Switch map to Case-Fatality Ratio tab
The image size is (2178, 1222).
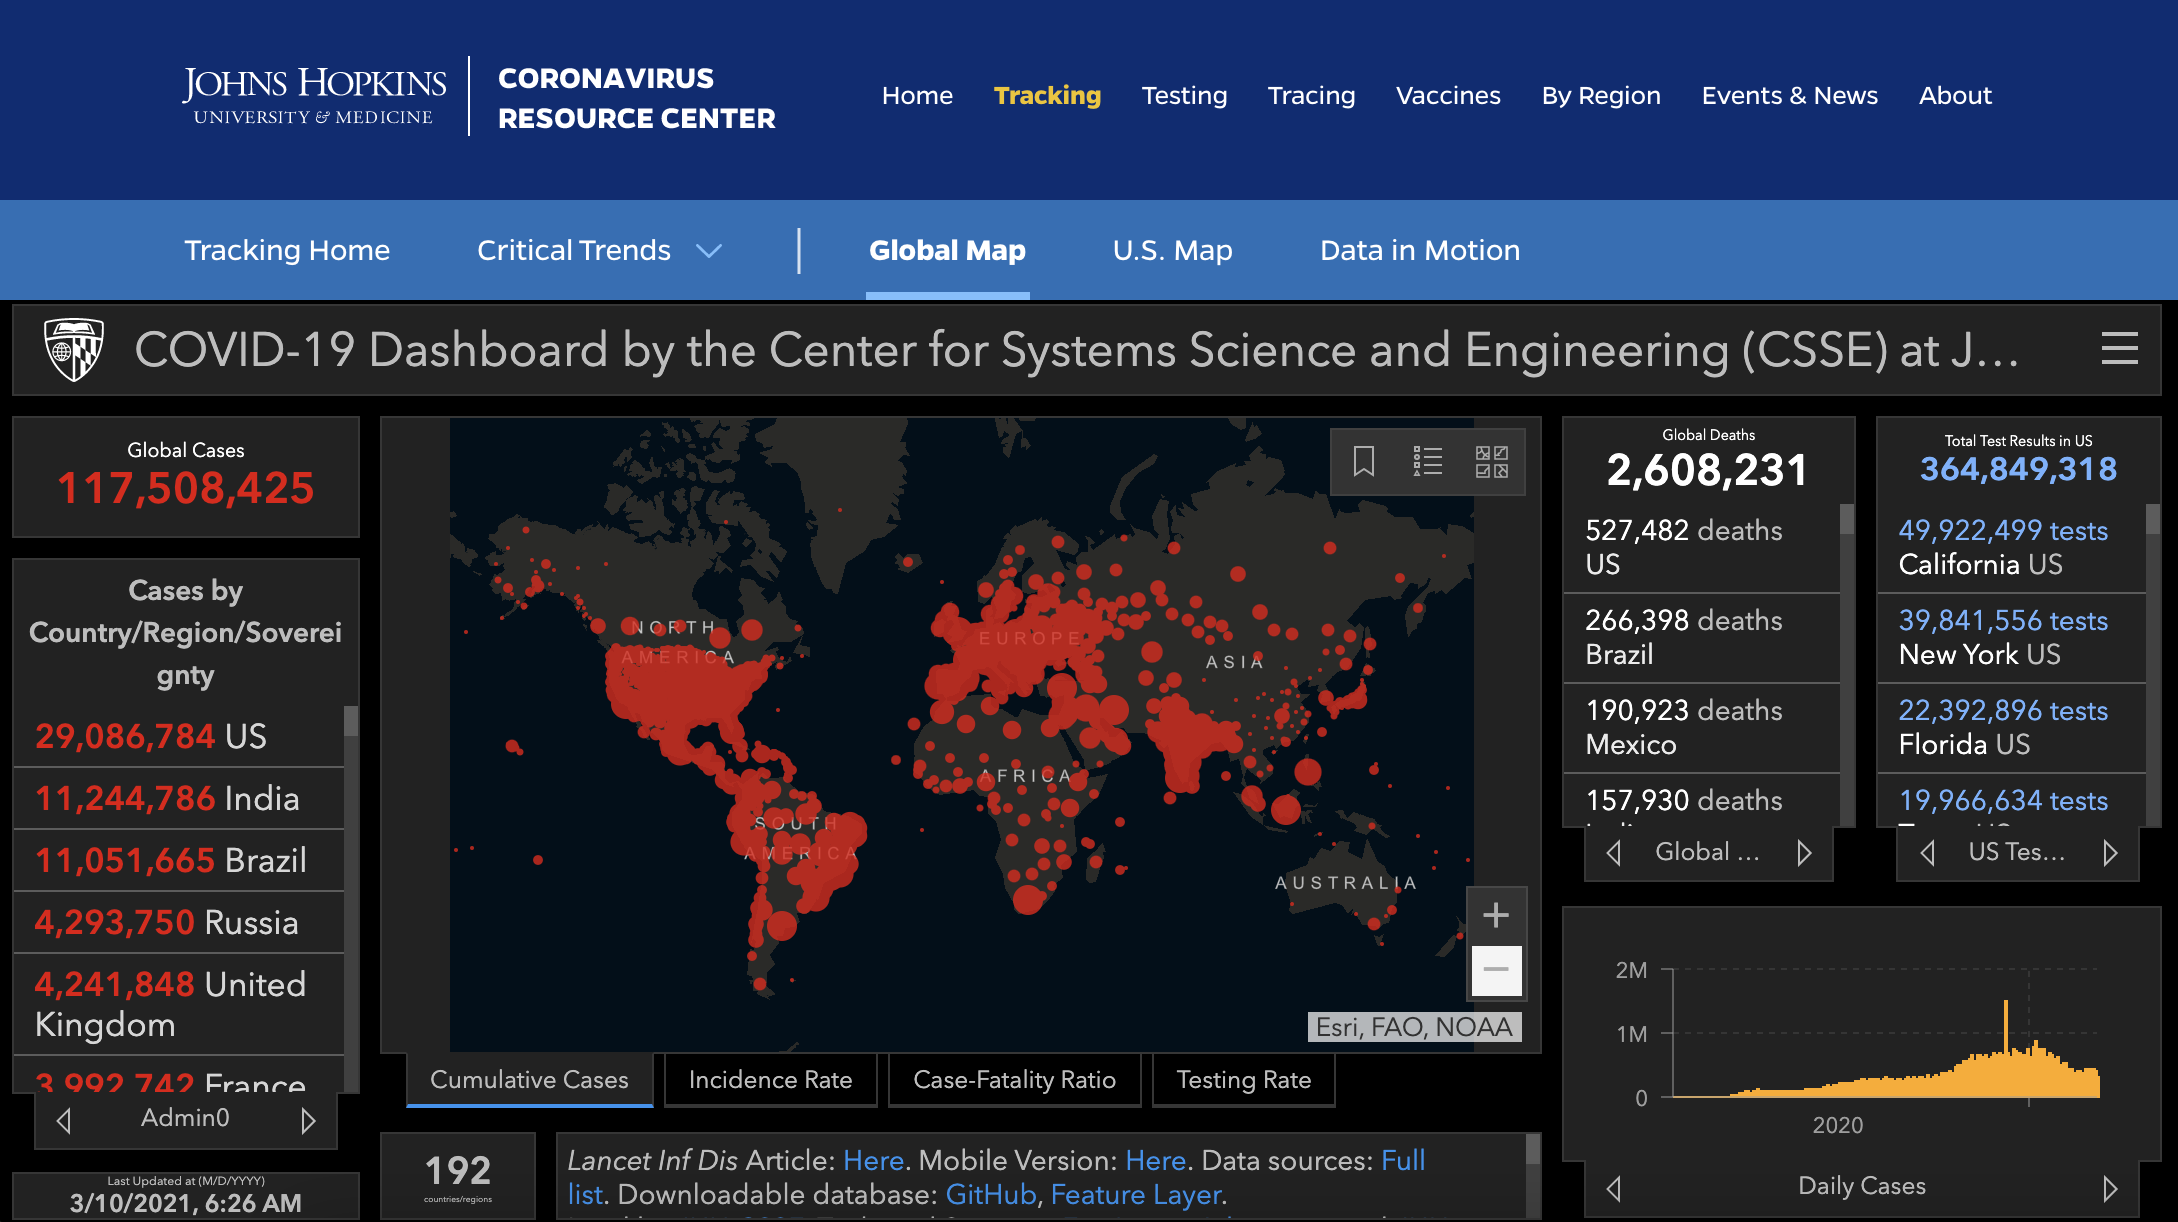pyautogui.click(x=1014, y=1080)
